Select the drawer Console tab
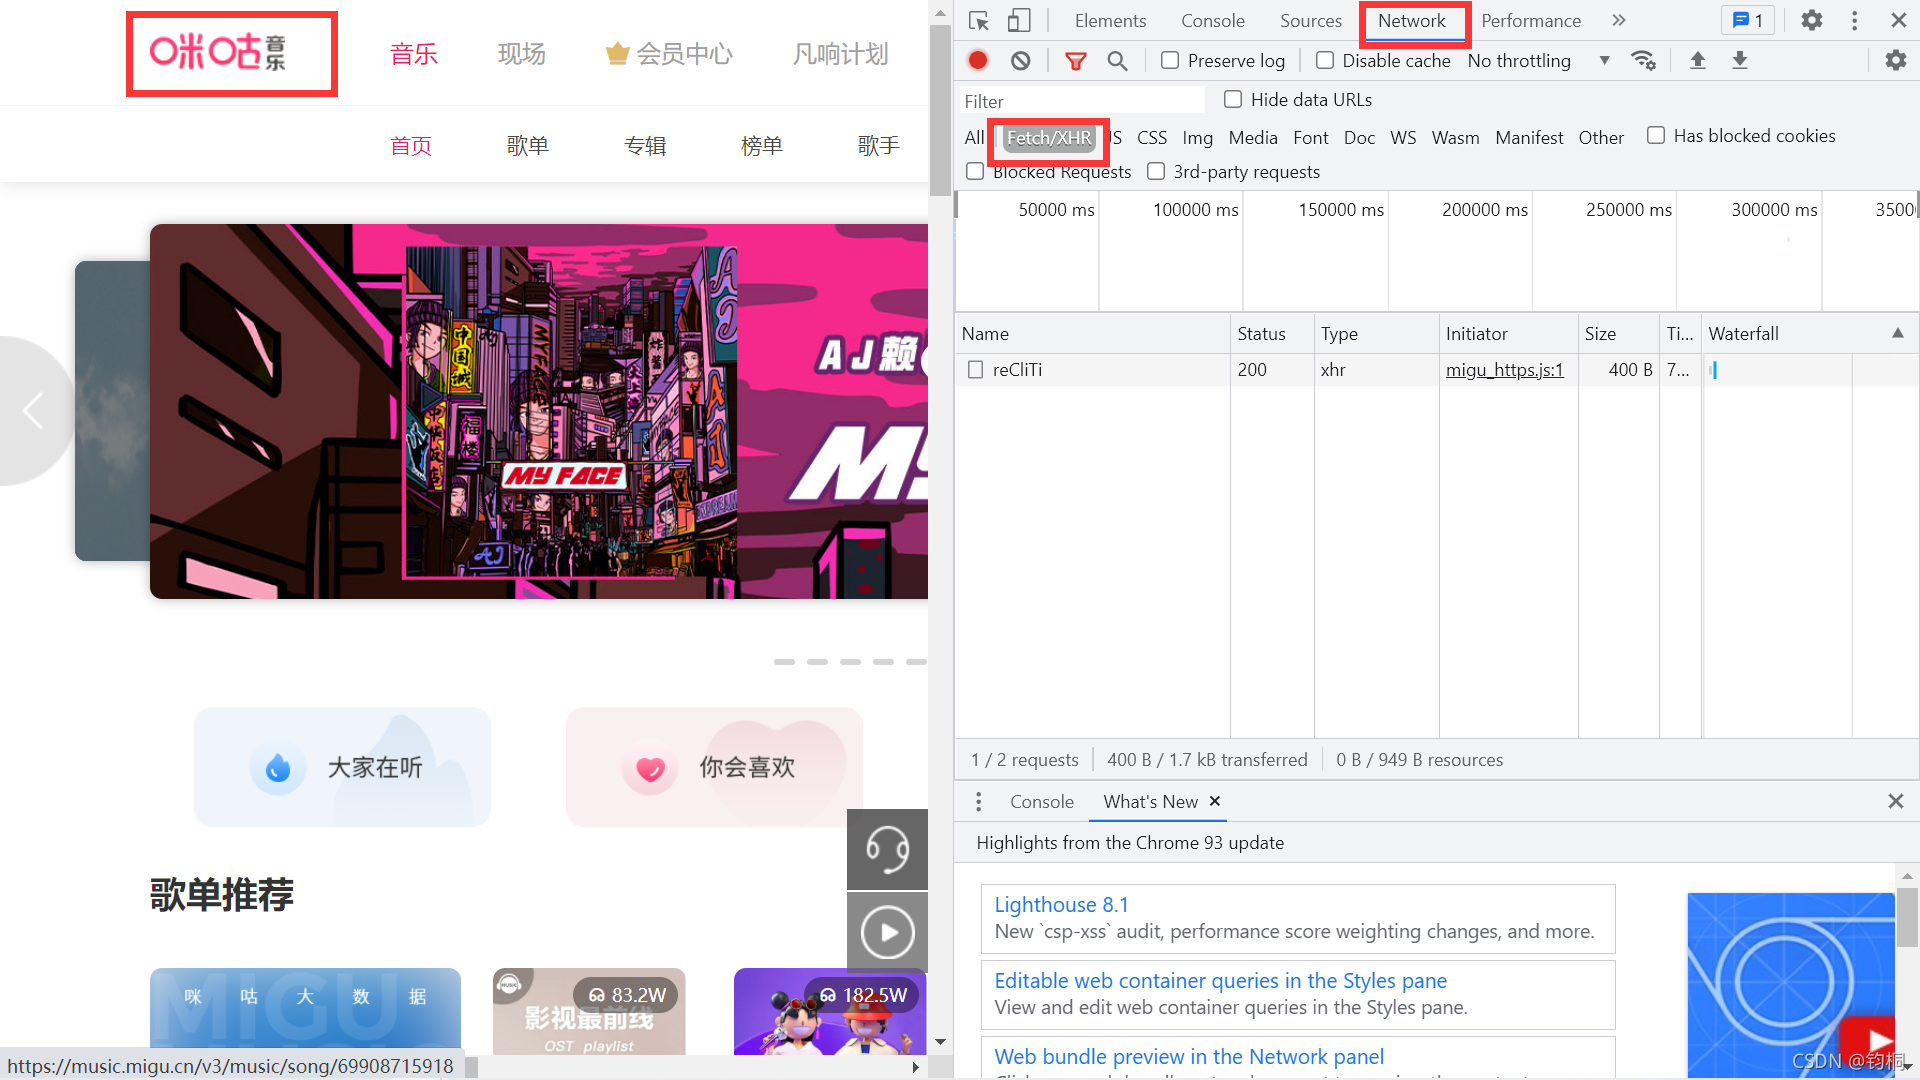1920x1080 pixels. point(1041,802)
